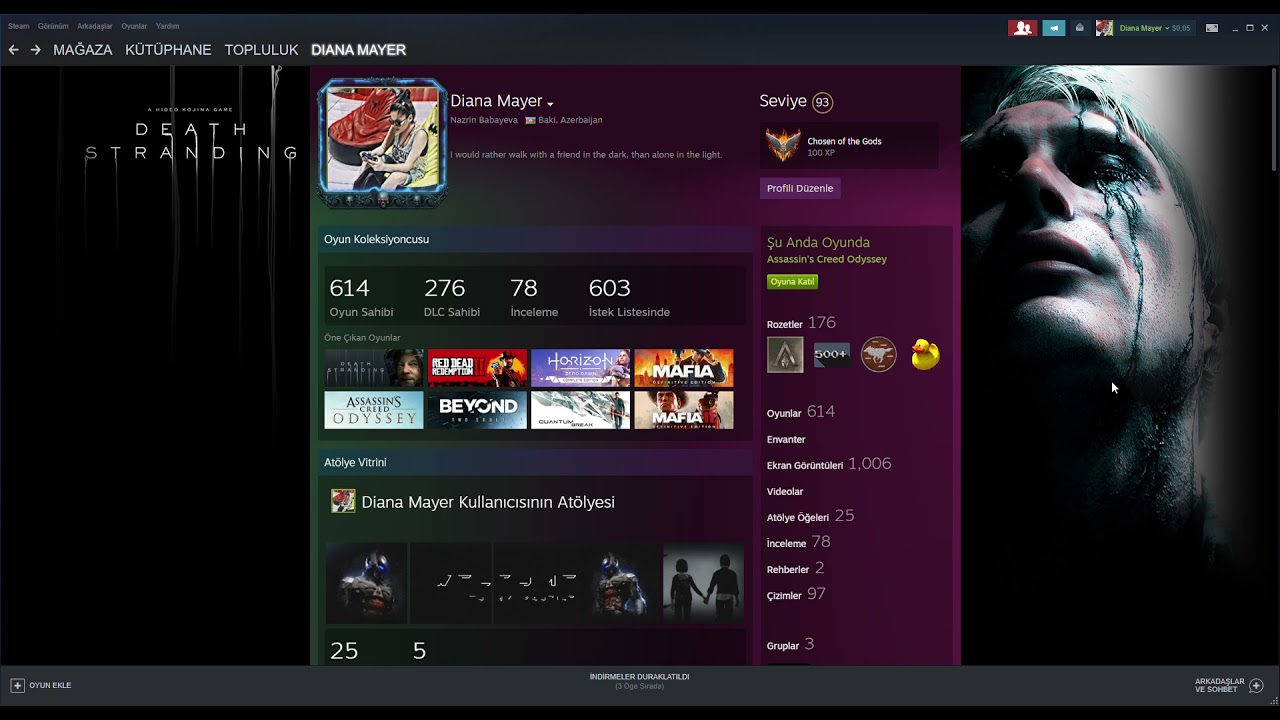Image resolution: width=1280 pixels, height=720 pixels.
Task: Open Mafia II bottom row thumbnail
Action: [684, 410]
